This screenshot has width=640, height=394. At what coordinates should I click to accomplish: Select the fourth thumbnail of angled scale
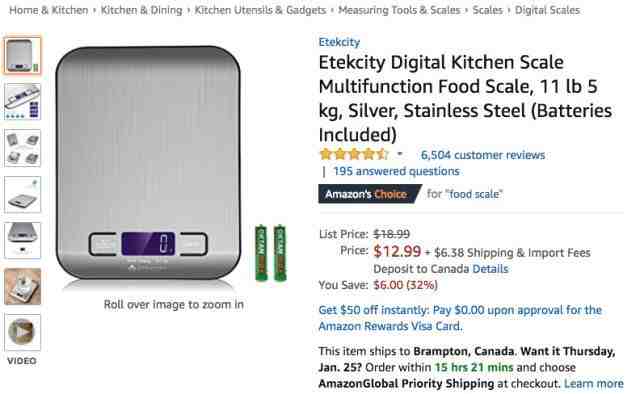click(x=22, y=194)
